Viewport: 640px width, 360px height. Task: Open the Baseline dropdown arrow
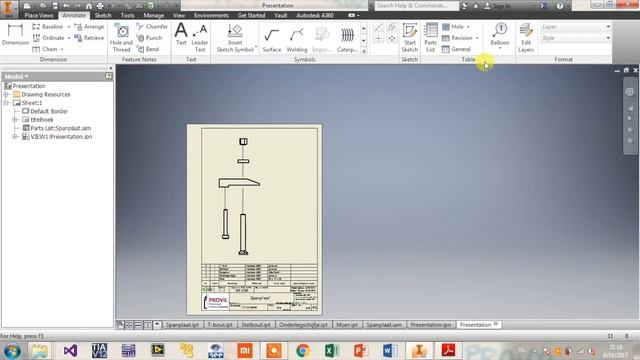click(69, 27)
